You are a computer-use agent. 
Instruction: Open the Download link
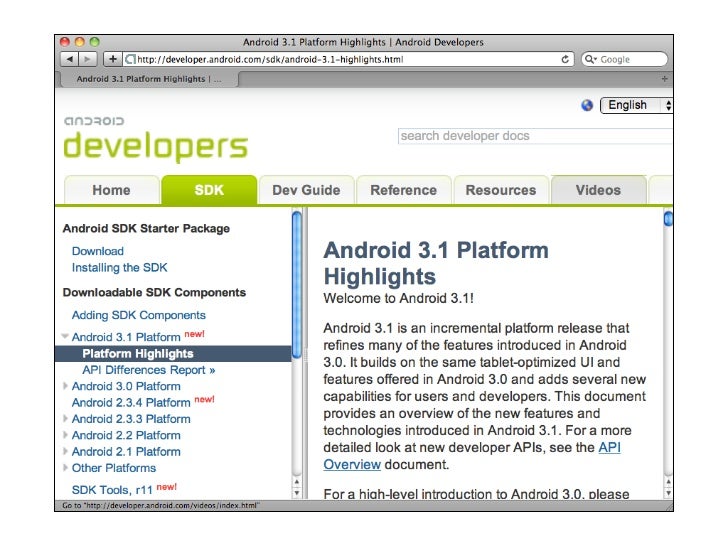[98, 251]
